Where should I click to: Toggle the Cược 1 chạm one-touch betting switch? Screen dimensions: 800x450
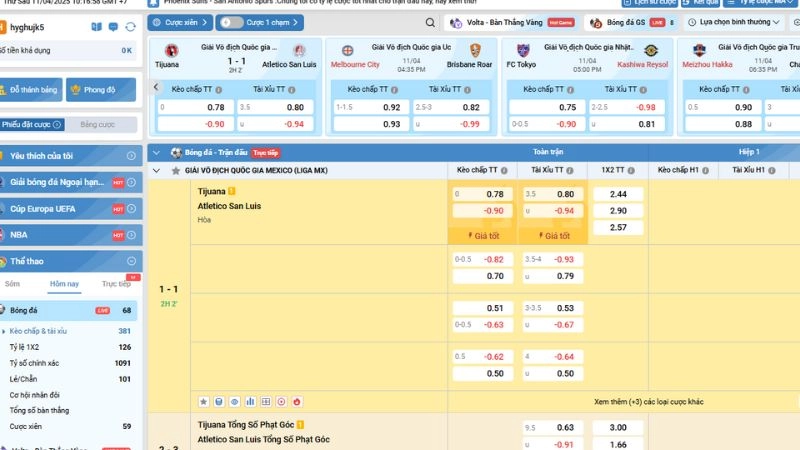(231, 22)
